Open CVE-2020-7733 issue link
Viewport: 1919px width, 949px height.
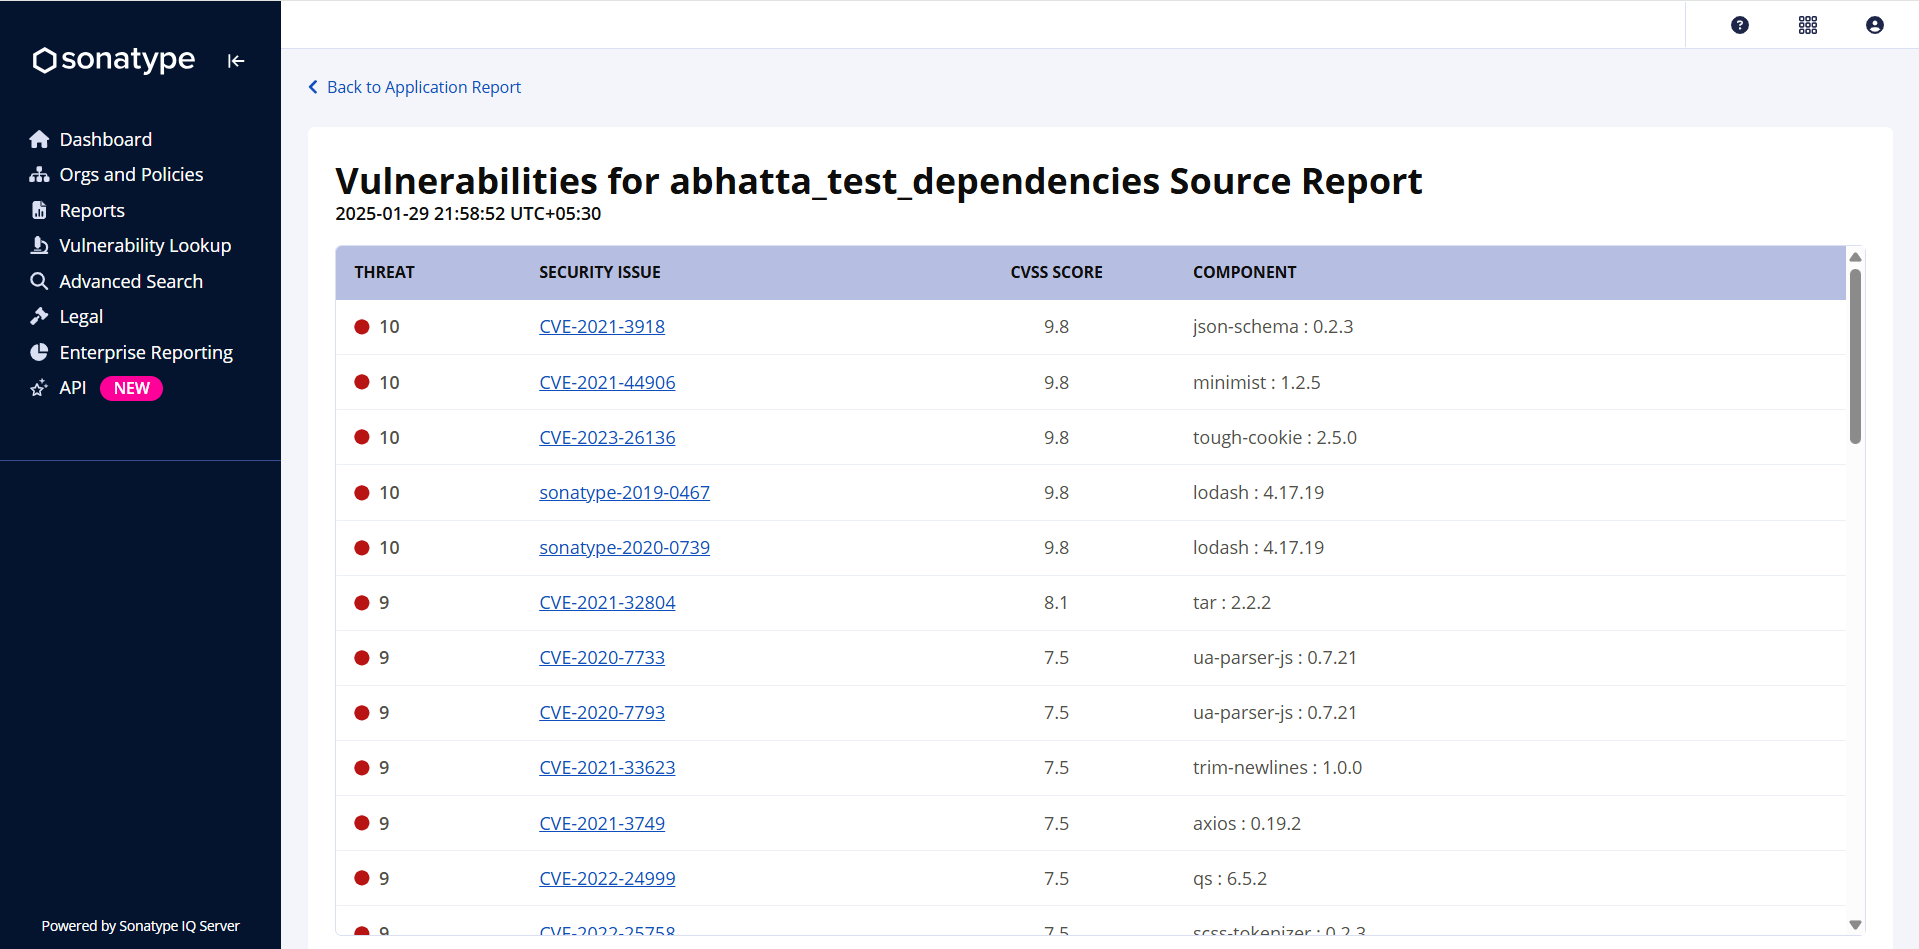602,657
